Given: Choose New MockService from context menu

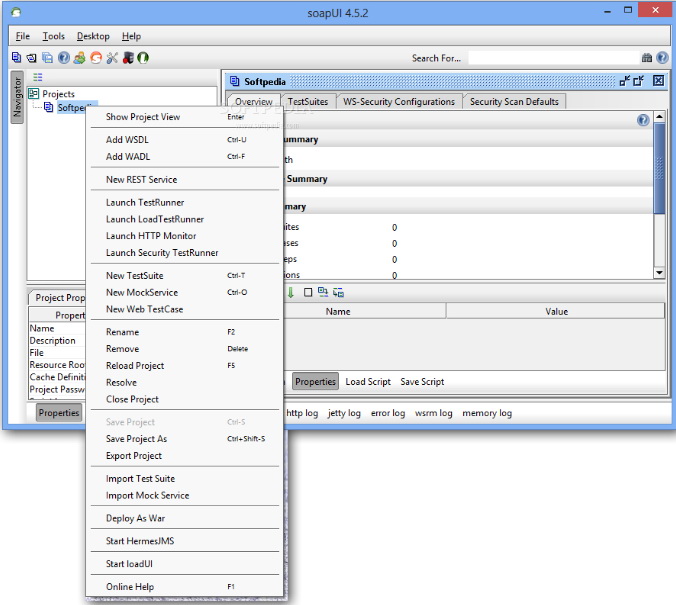Looking at the screenshot, I should [185, 292].
